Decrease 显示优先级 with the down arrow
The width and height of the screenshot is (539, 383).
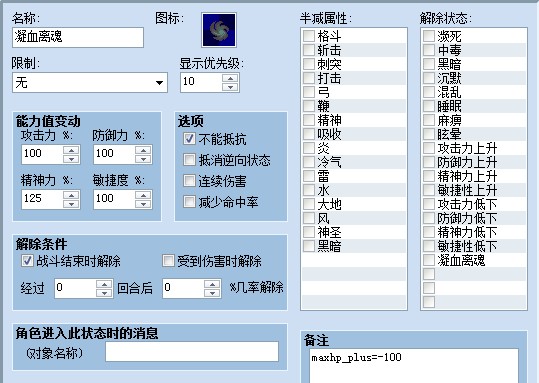click(x=230, y=87)
